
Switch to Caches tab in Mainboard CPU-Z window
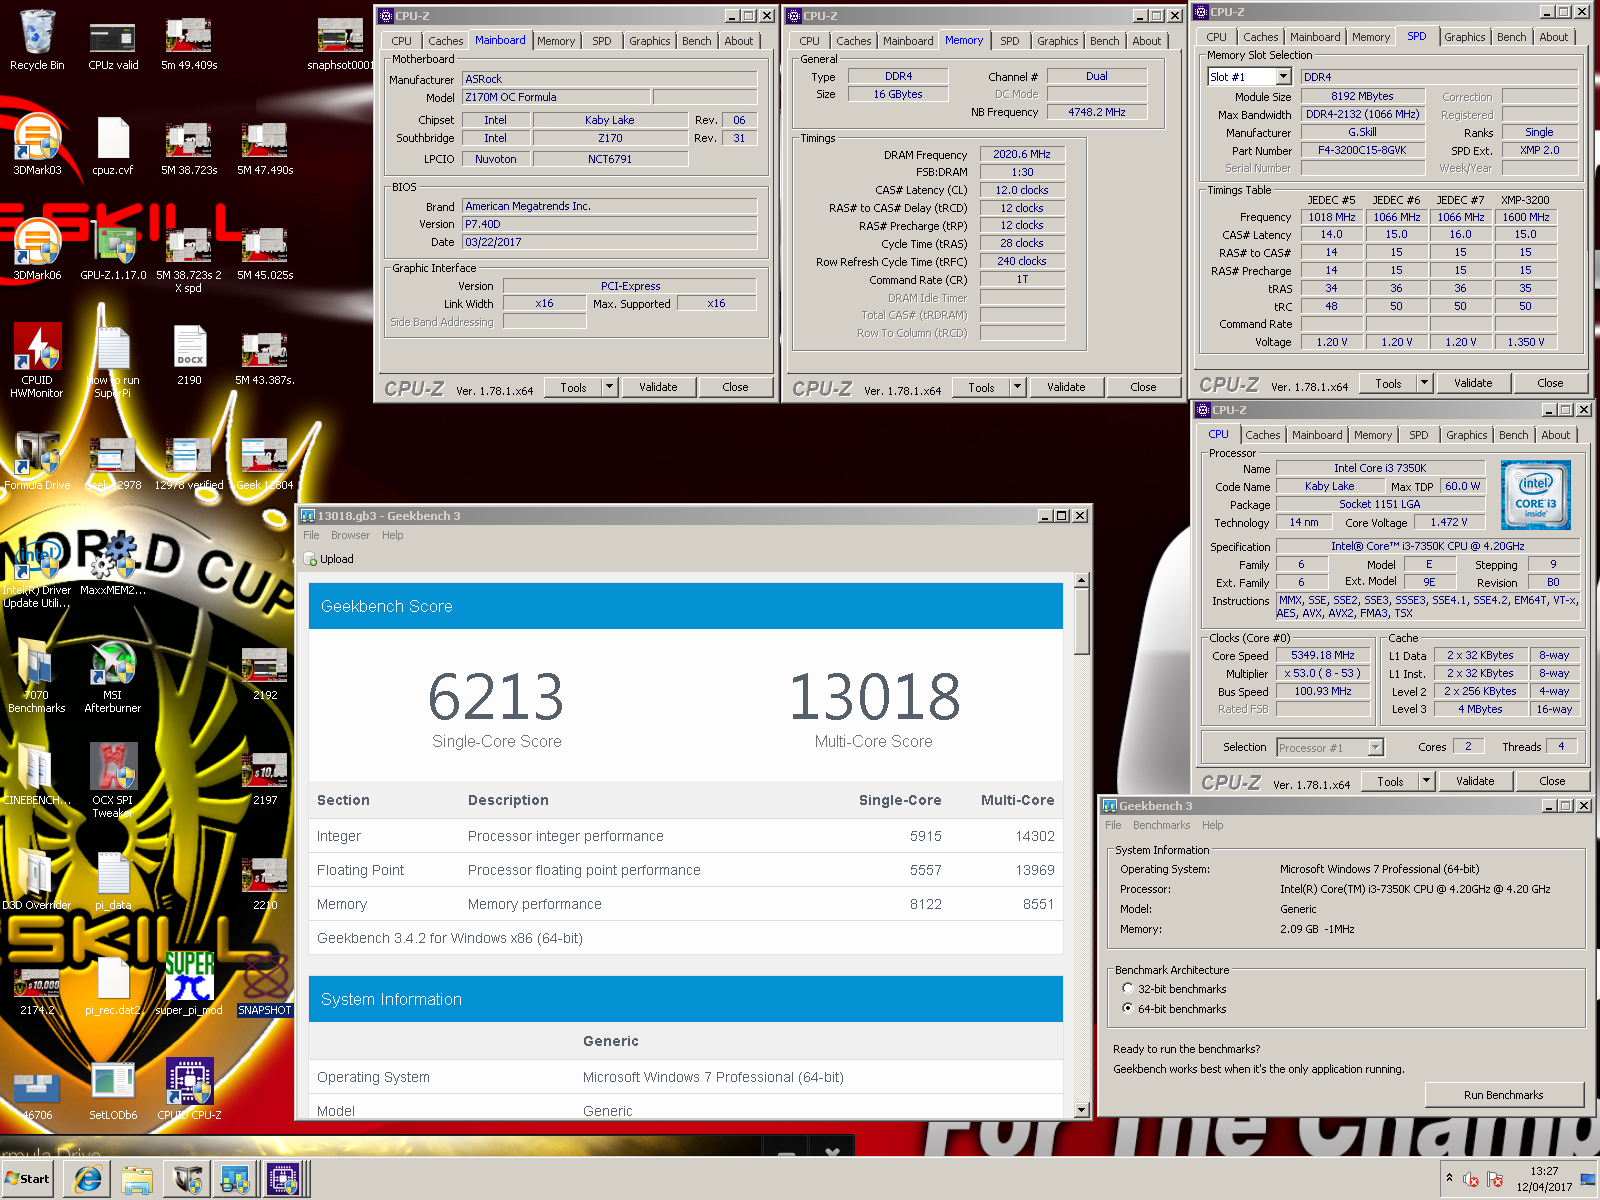click(446, 41)
